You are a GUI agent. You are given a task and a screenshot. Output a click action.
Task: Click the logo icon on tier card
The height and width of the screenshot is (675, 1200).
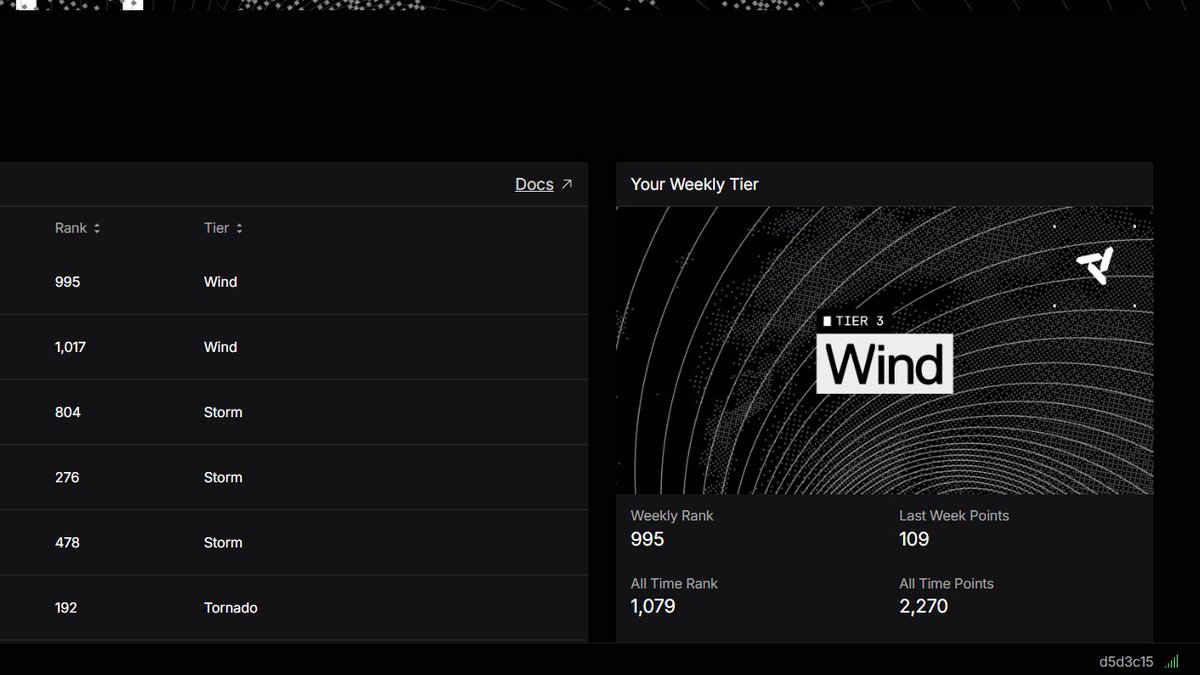1094,266
